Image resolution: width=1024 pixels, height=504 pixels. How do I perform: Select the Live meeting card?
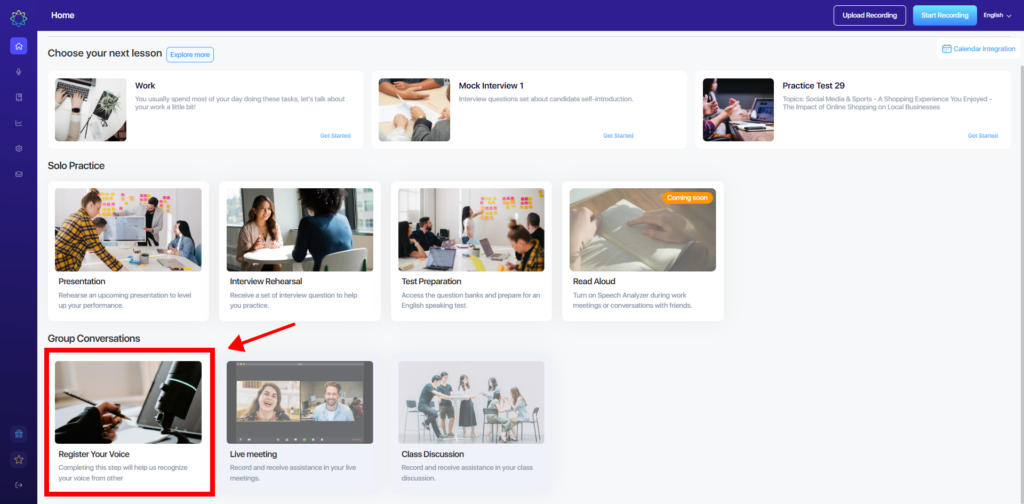pos(300,420)
